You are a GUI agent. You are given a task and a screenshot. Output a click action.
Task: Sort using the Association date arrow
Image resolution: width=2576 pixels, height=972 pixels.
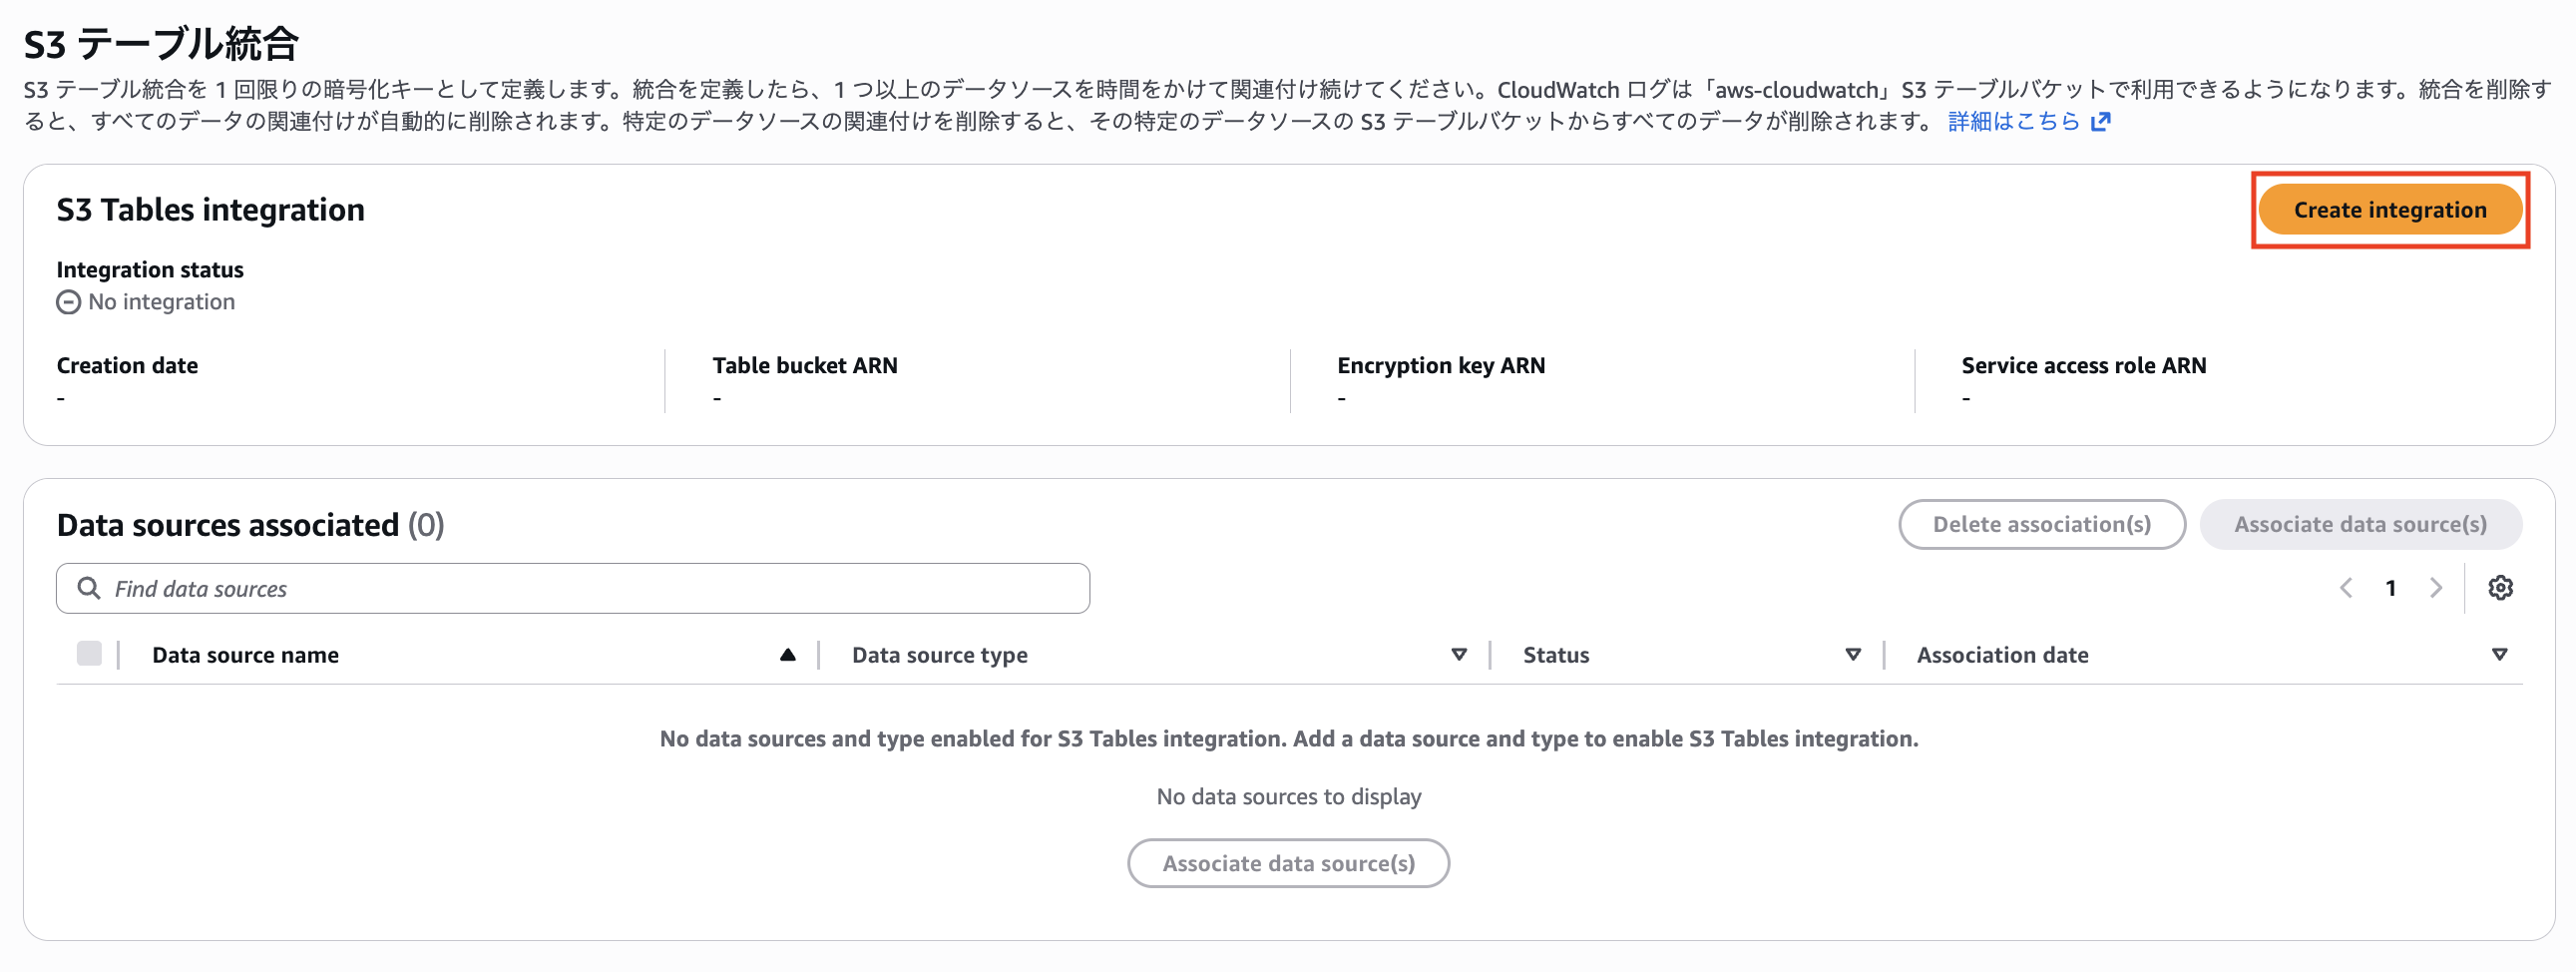point(2499,655)
